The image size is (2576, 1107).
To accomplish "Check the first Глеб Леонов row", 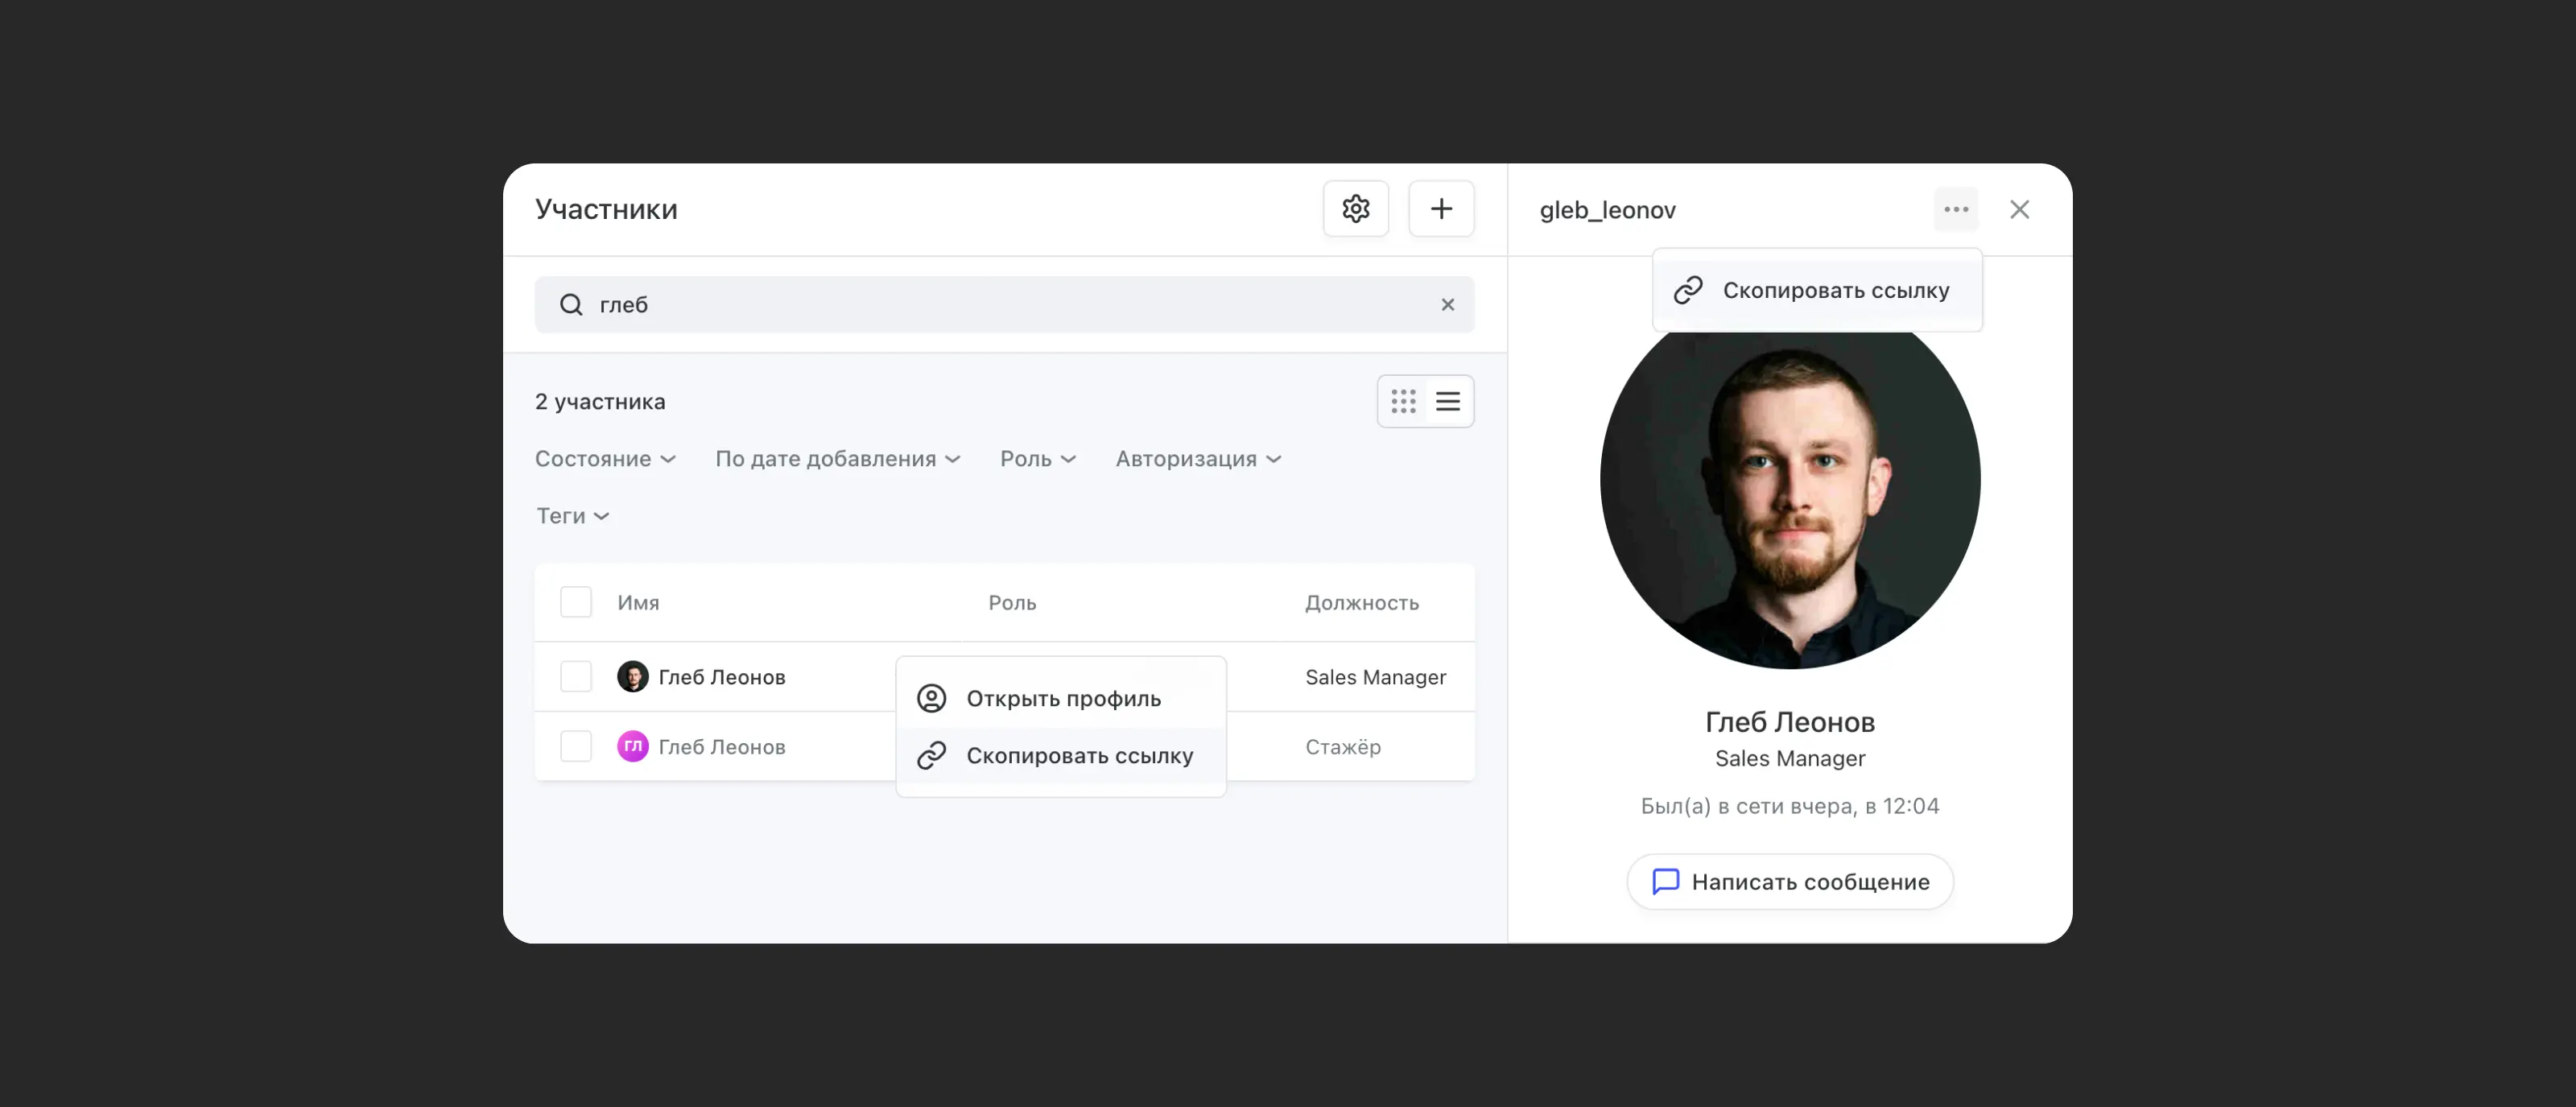I will tap(575, 677).
